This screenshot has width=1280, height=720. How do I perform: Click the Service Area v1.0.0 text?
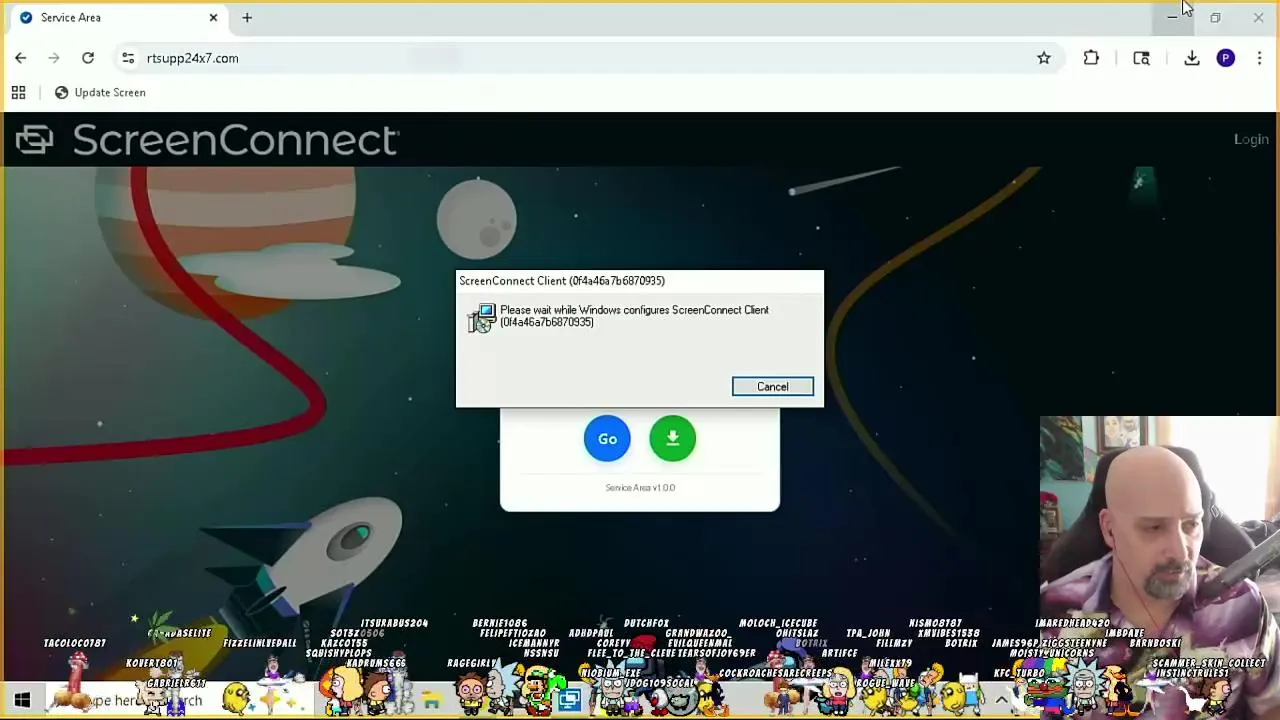[x=640, y=488]
